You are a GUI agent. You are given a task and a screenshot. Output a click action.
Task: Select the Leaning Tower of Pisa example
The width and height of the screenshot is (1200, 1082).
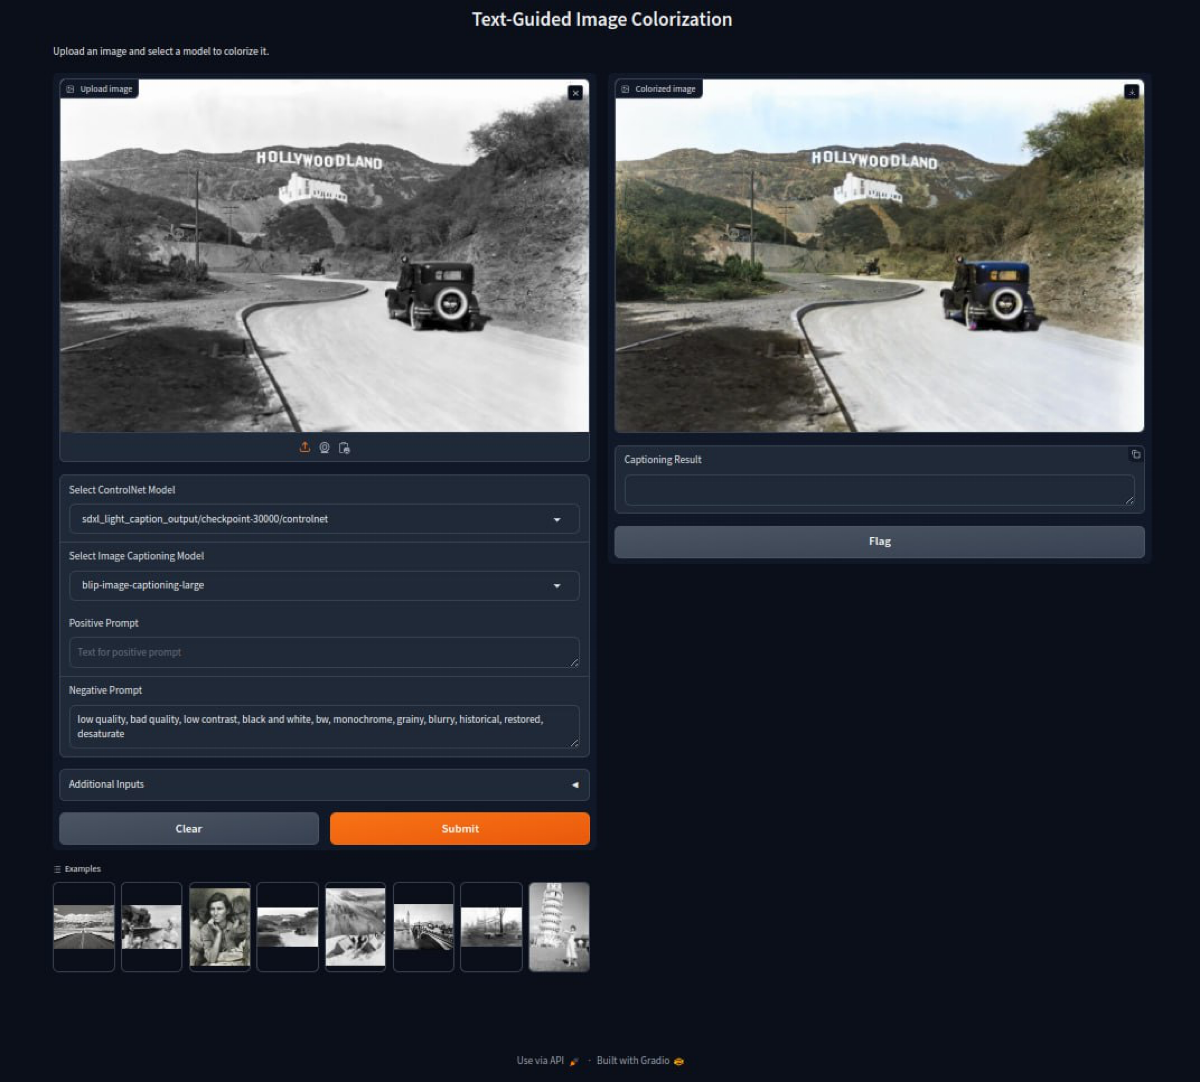point(559,927)
